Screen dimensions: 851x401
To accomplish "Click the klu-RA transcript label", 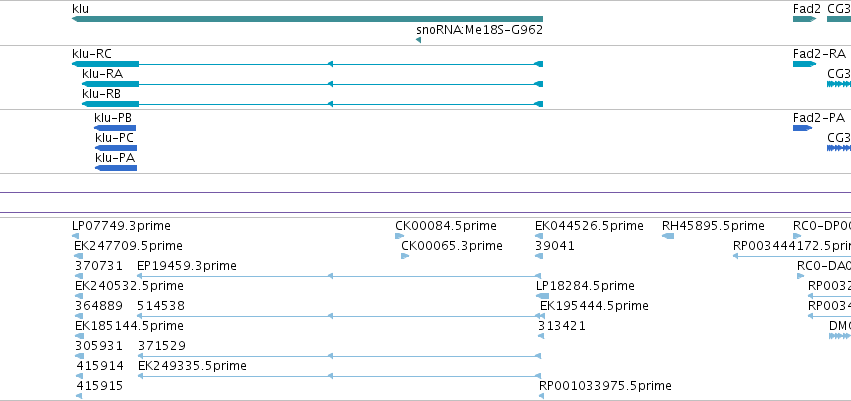I will 103,73.
